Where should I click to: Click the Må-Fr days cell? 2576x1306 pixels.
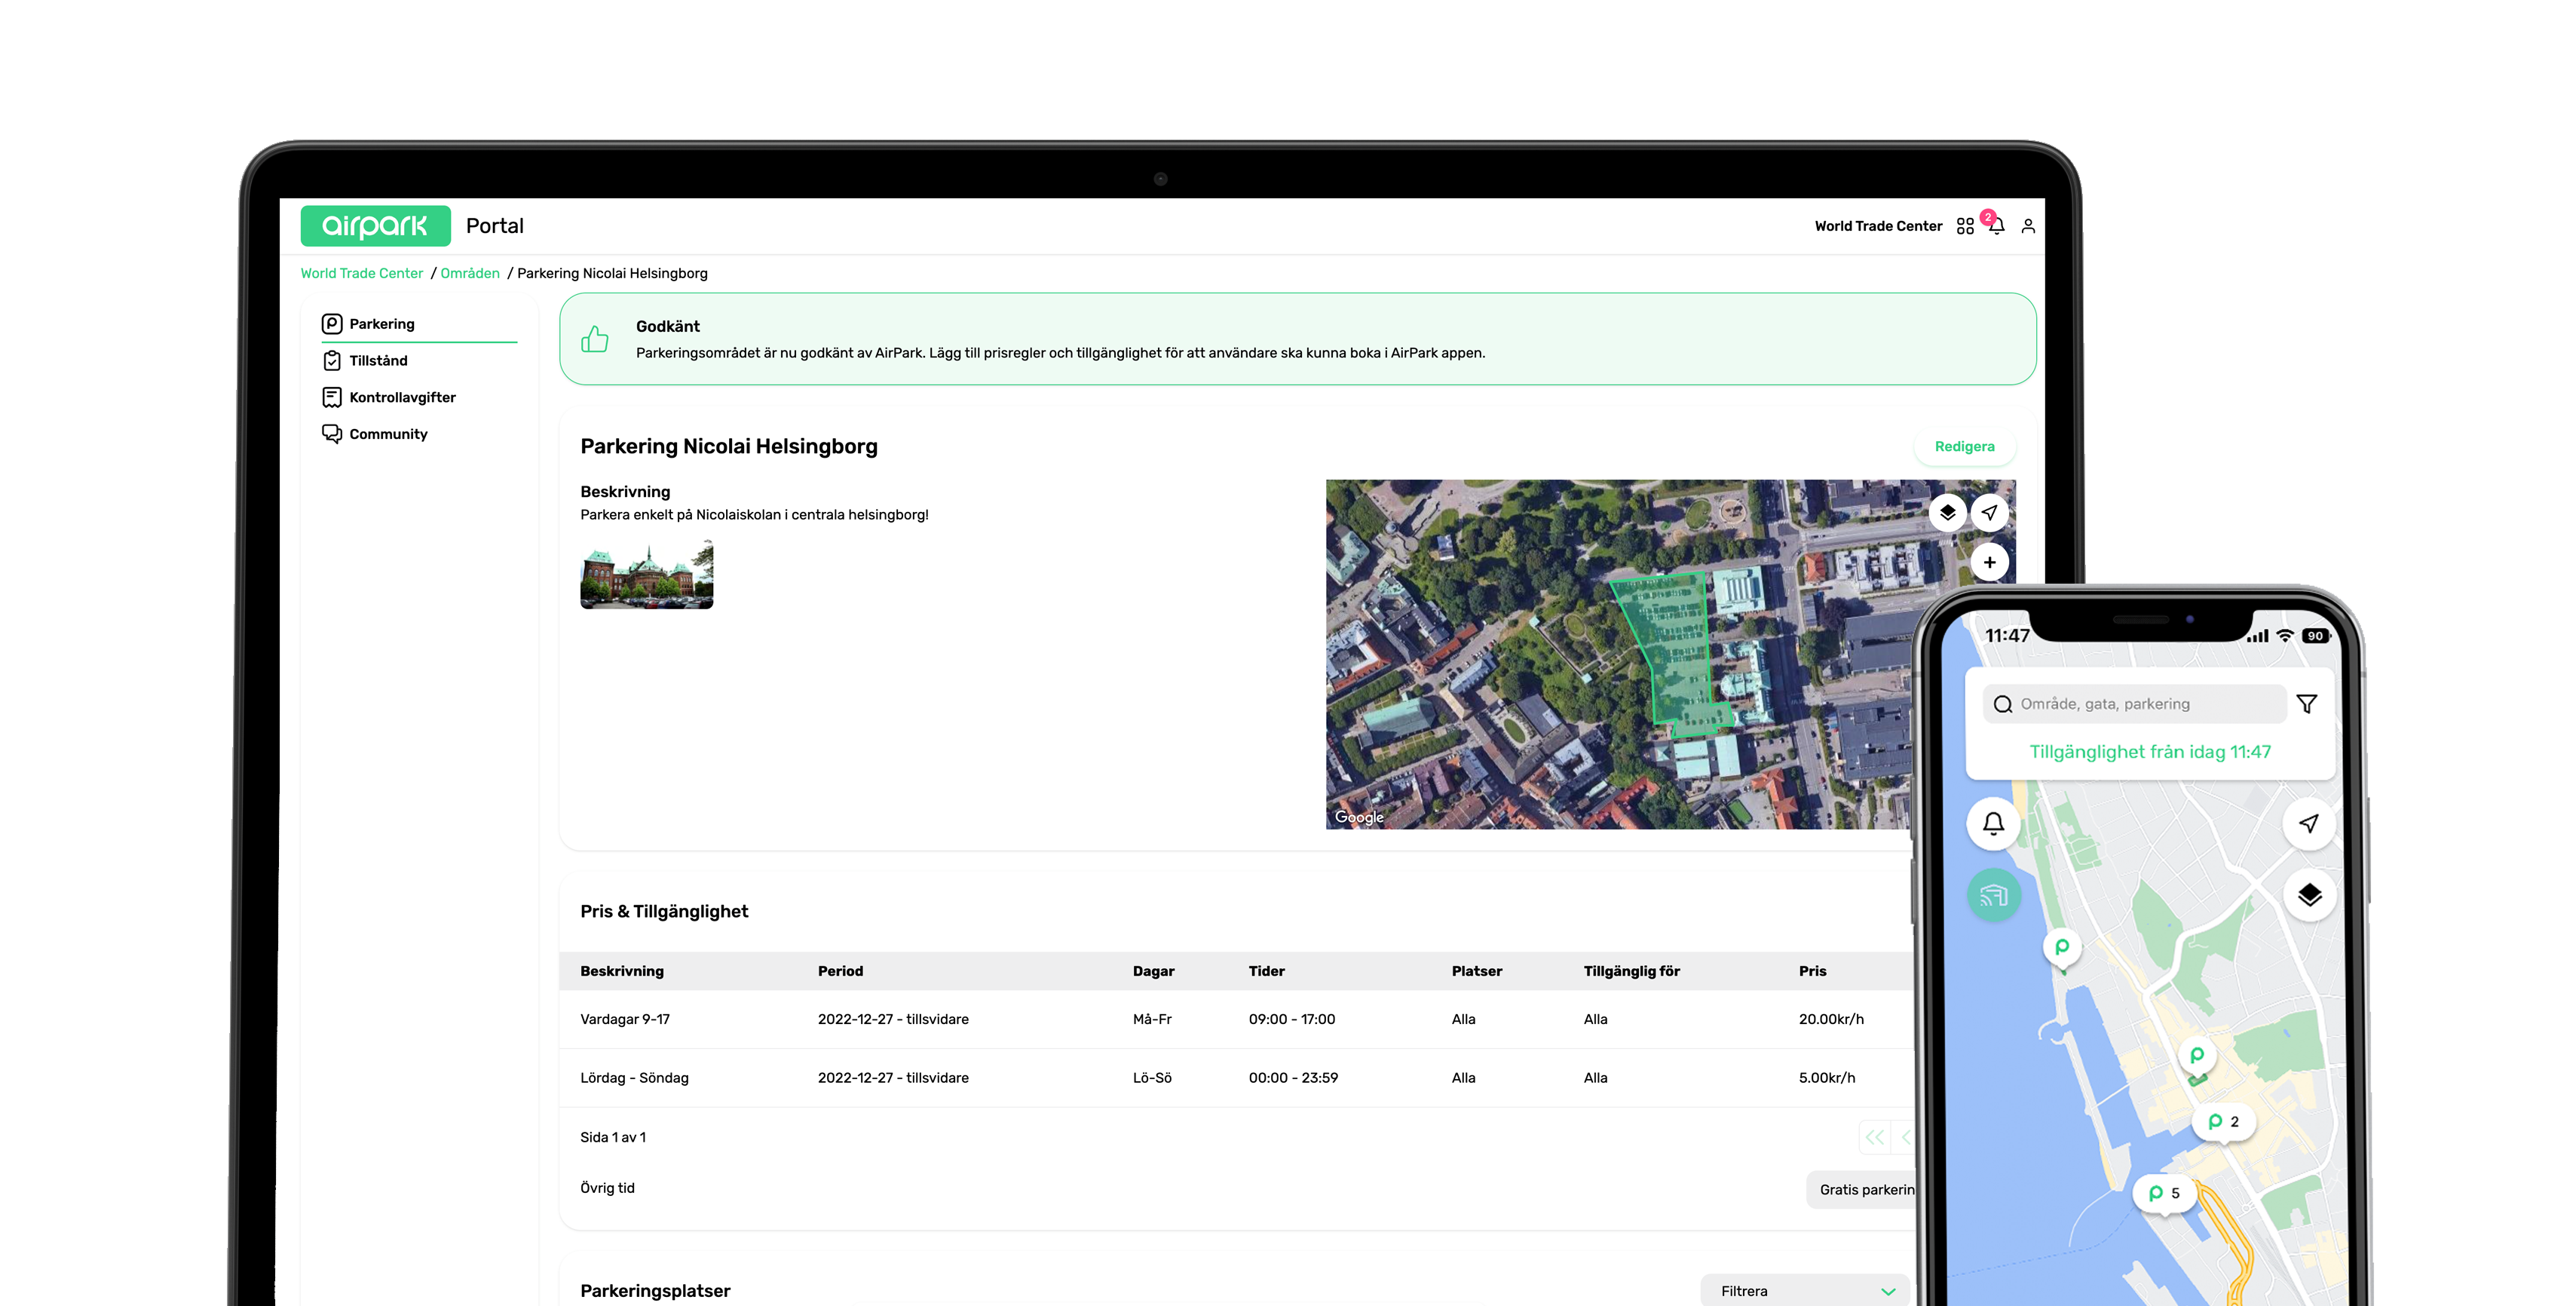pyautogui.click(x=1152, y=1019)
